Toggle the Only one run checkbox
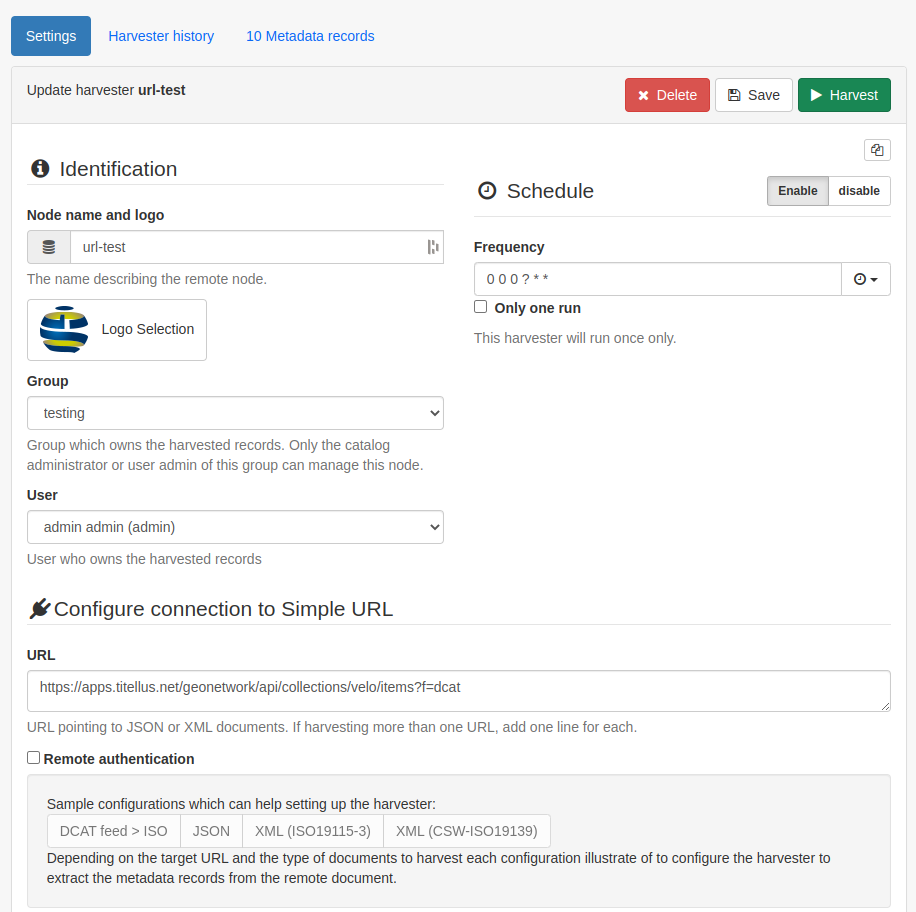 click(x=480, y=307)
